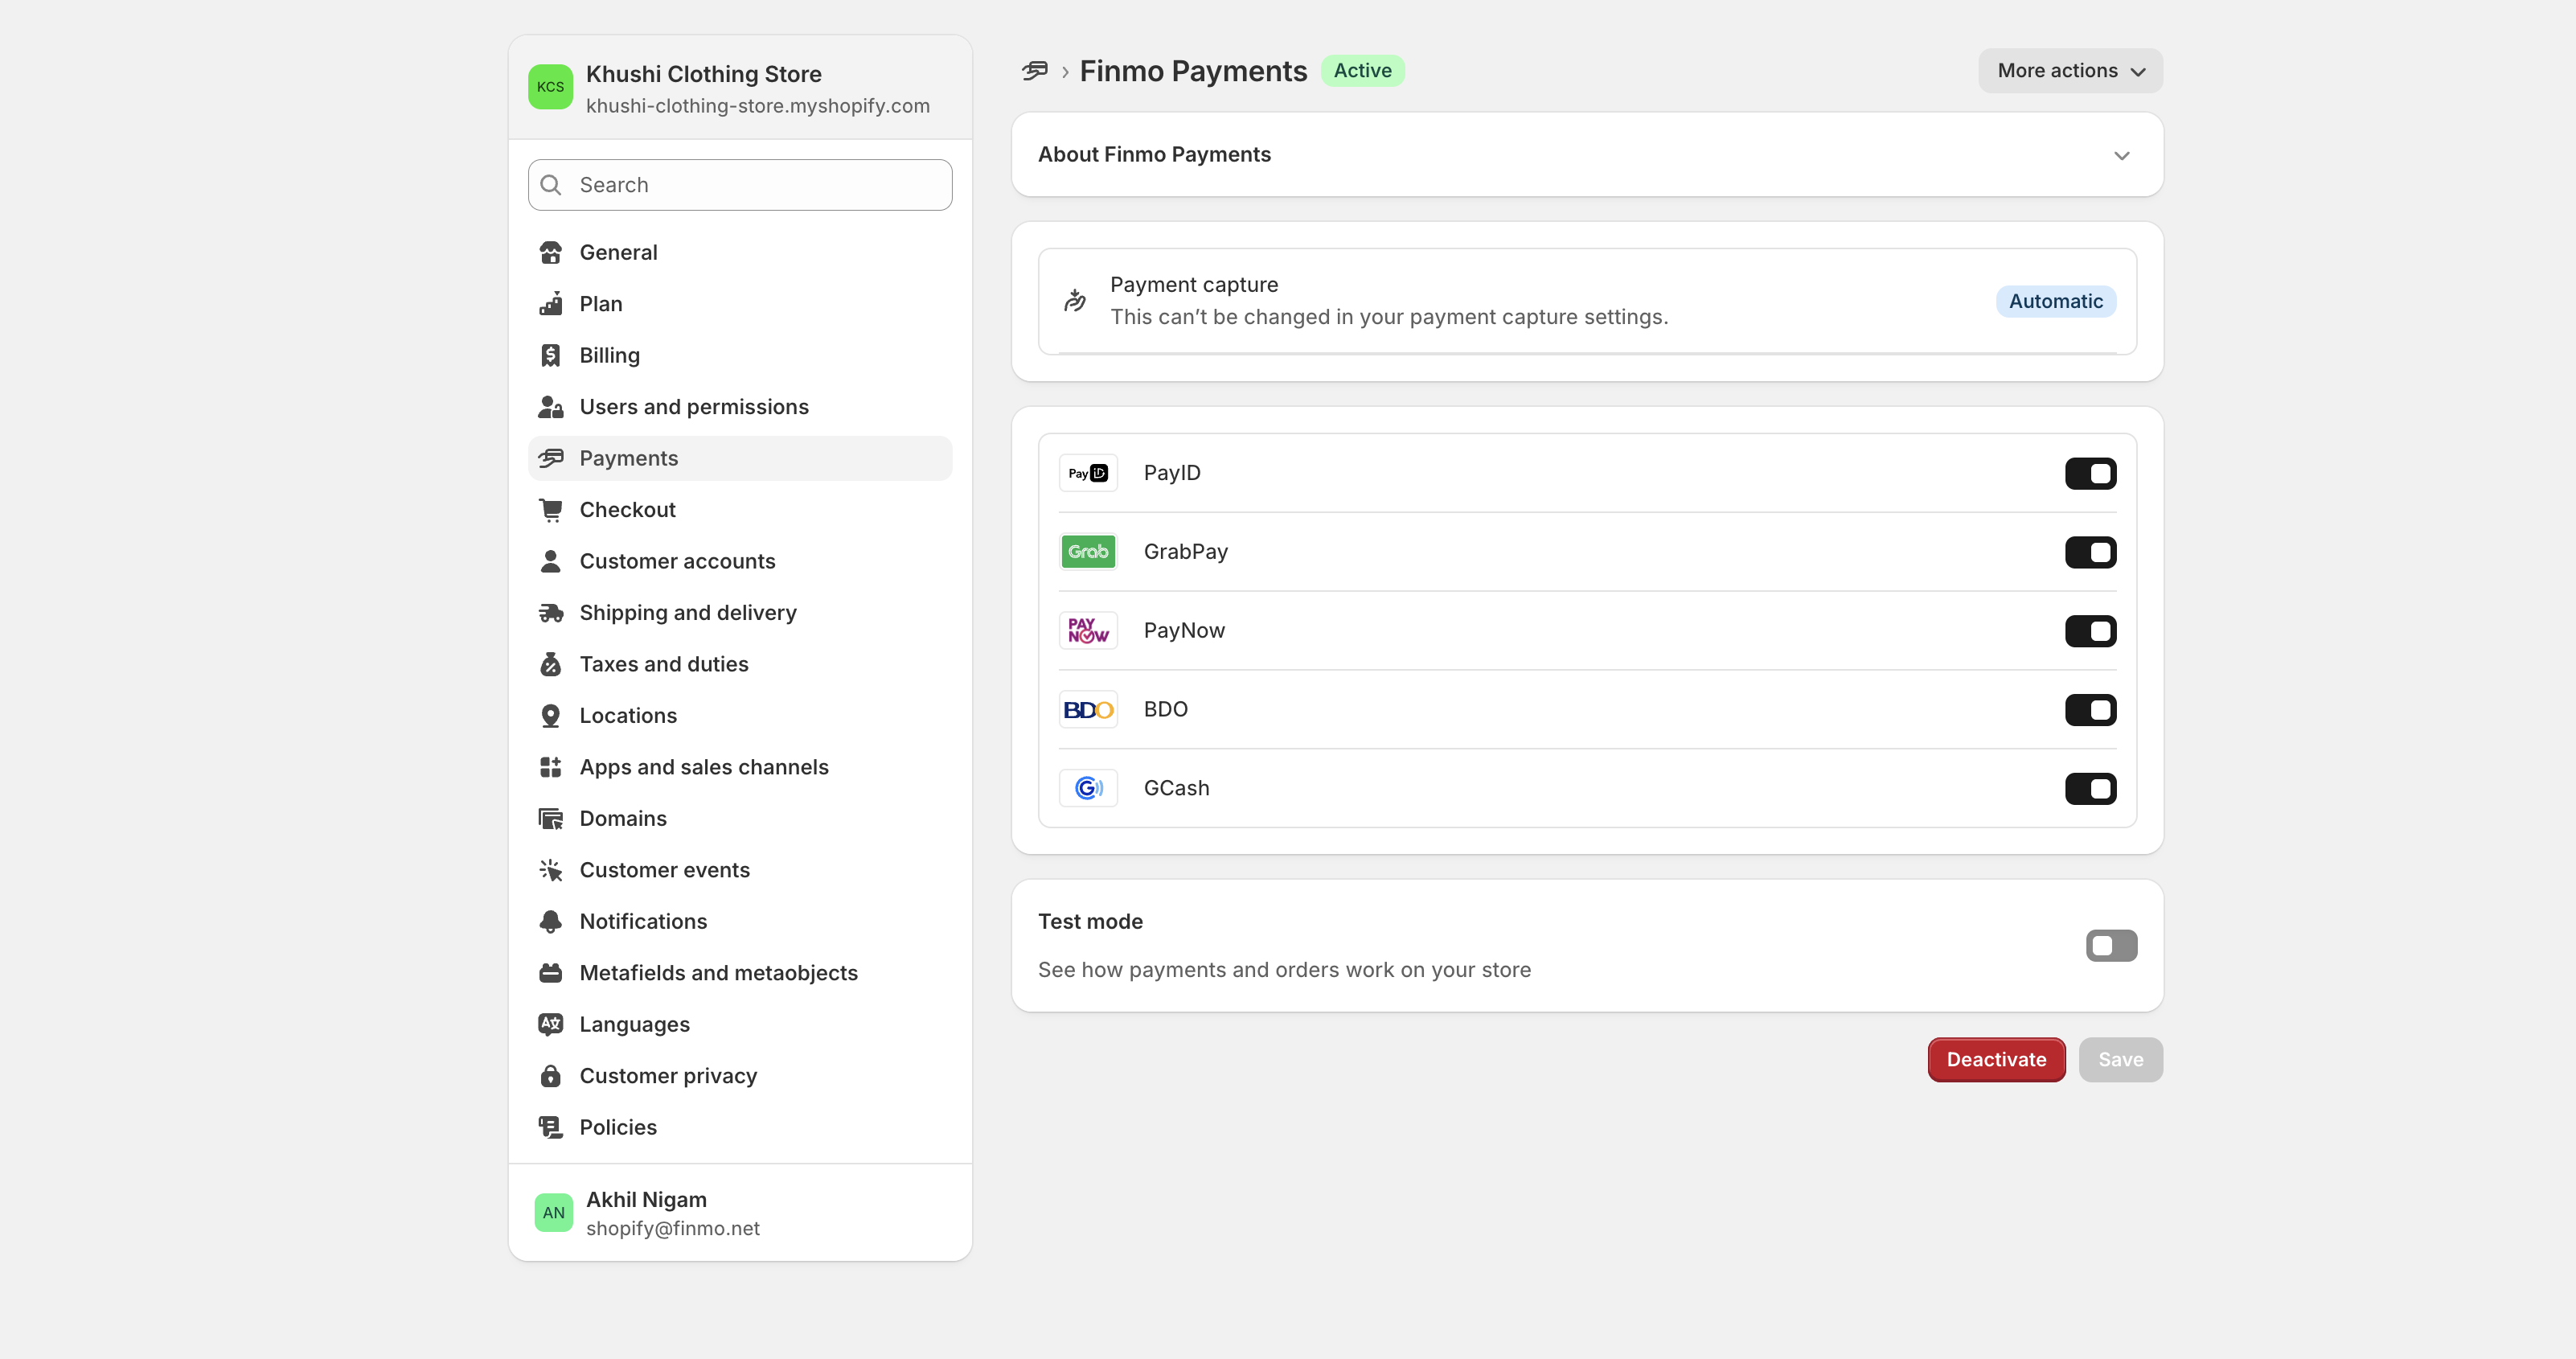Open Billing settings
The width and height of the screenshot is (2576, 1359).
click(x=740, y=356)
